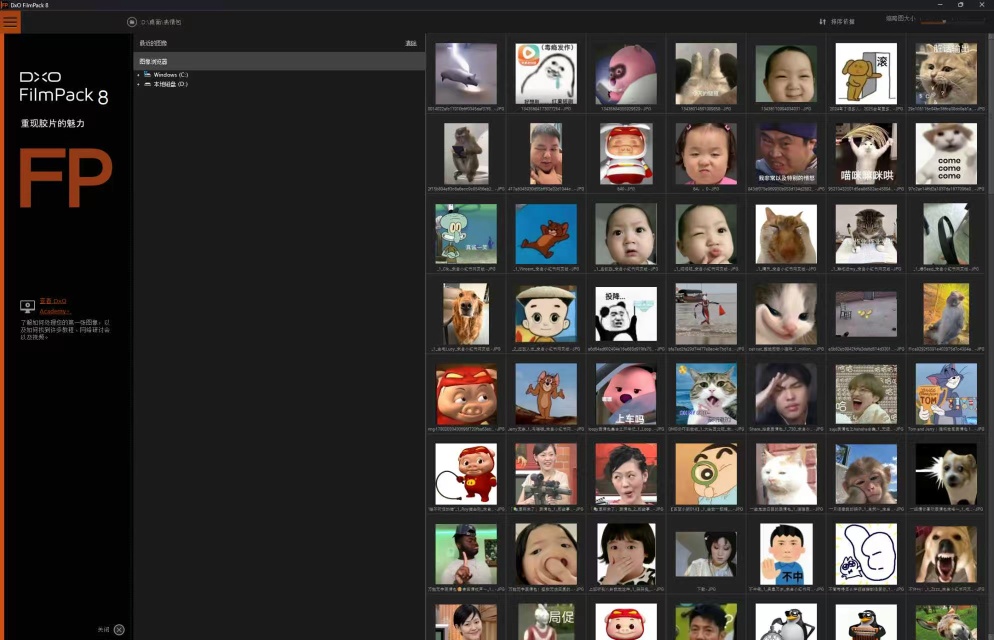
Task: Open the barking dog teeth thumbnail
Action: pyautogui.click(x=946, y=554)
